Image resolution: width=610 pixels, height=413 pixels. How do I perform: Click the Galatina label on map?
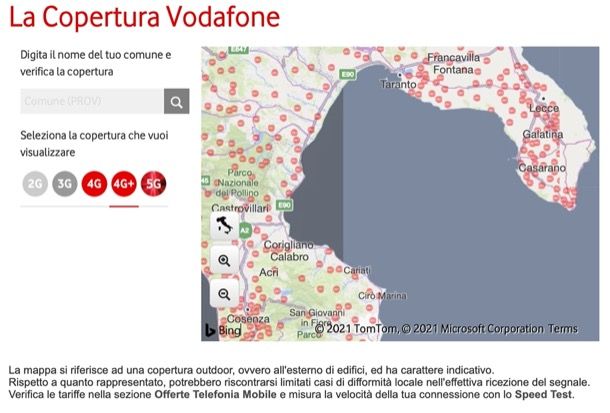click(543, 135)
